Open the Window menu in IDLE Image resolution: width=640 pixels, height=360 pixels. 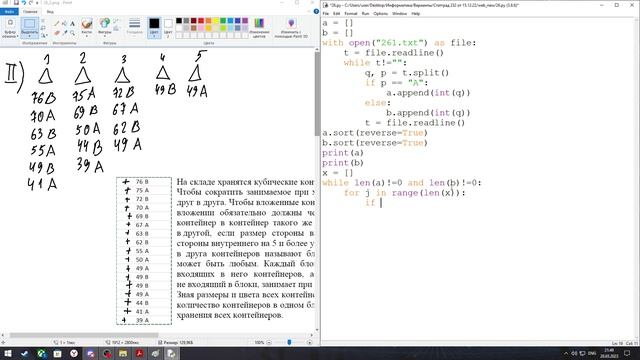click(x=399, y=13)
